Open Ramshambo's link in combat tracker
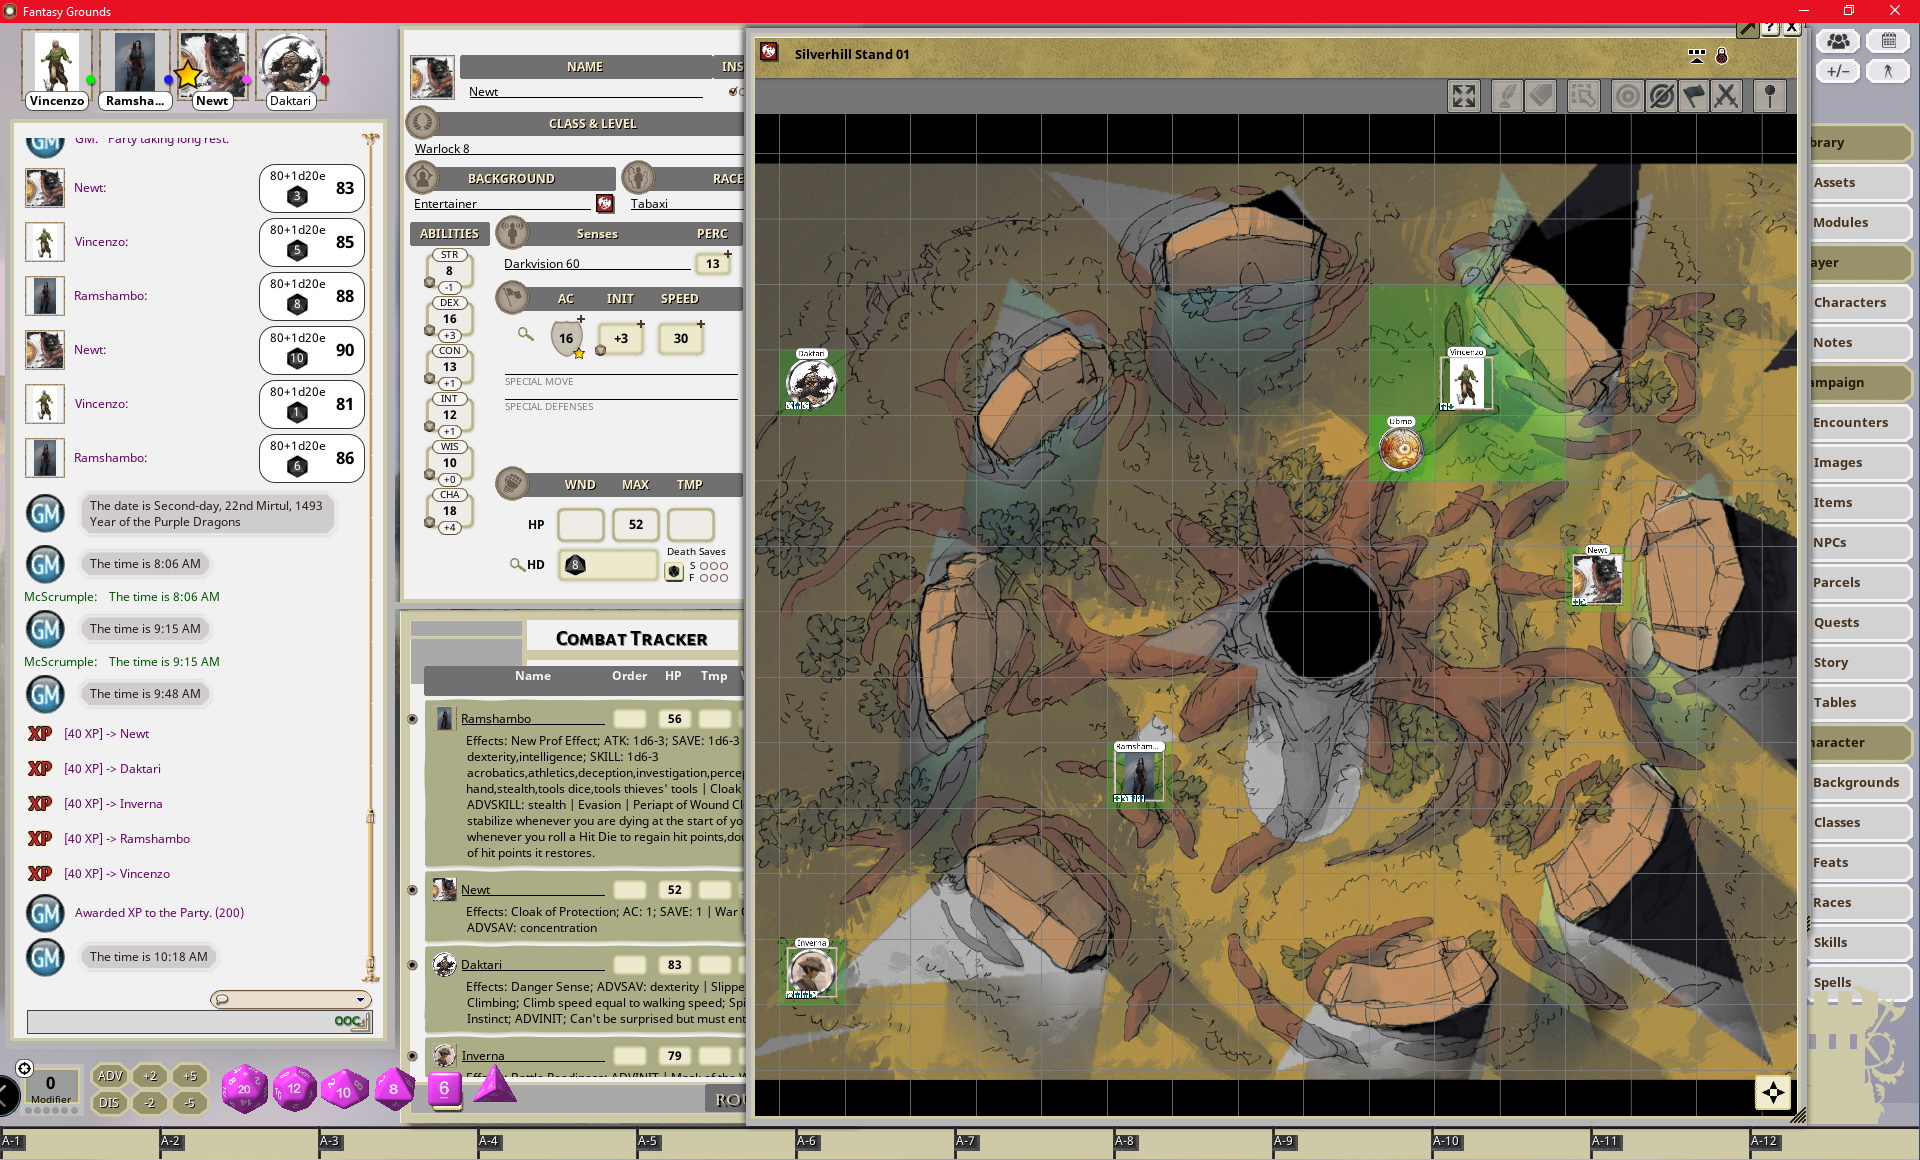The height and width of the screenshot is (1160, 1920). coord(445,719)
